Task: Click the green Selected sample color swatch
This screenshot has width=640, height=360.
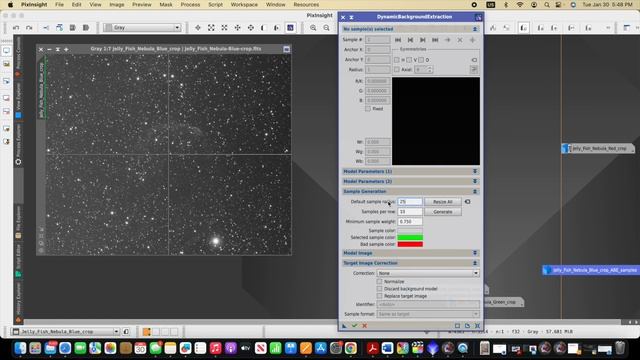Action: tap(410, 238)
